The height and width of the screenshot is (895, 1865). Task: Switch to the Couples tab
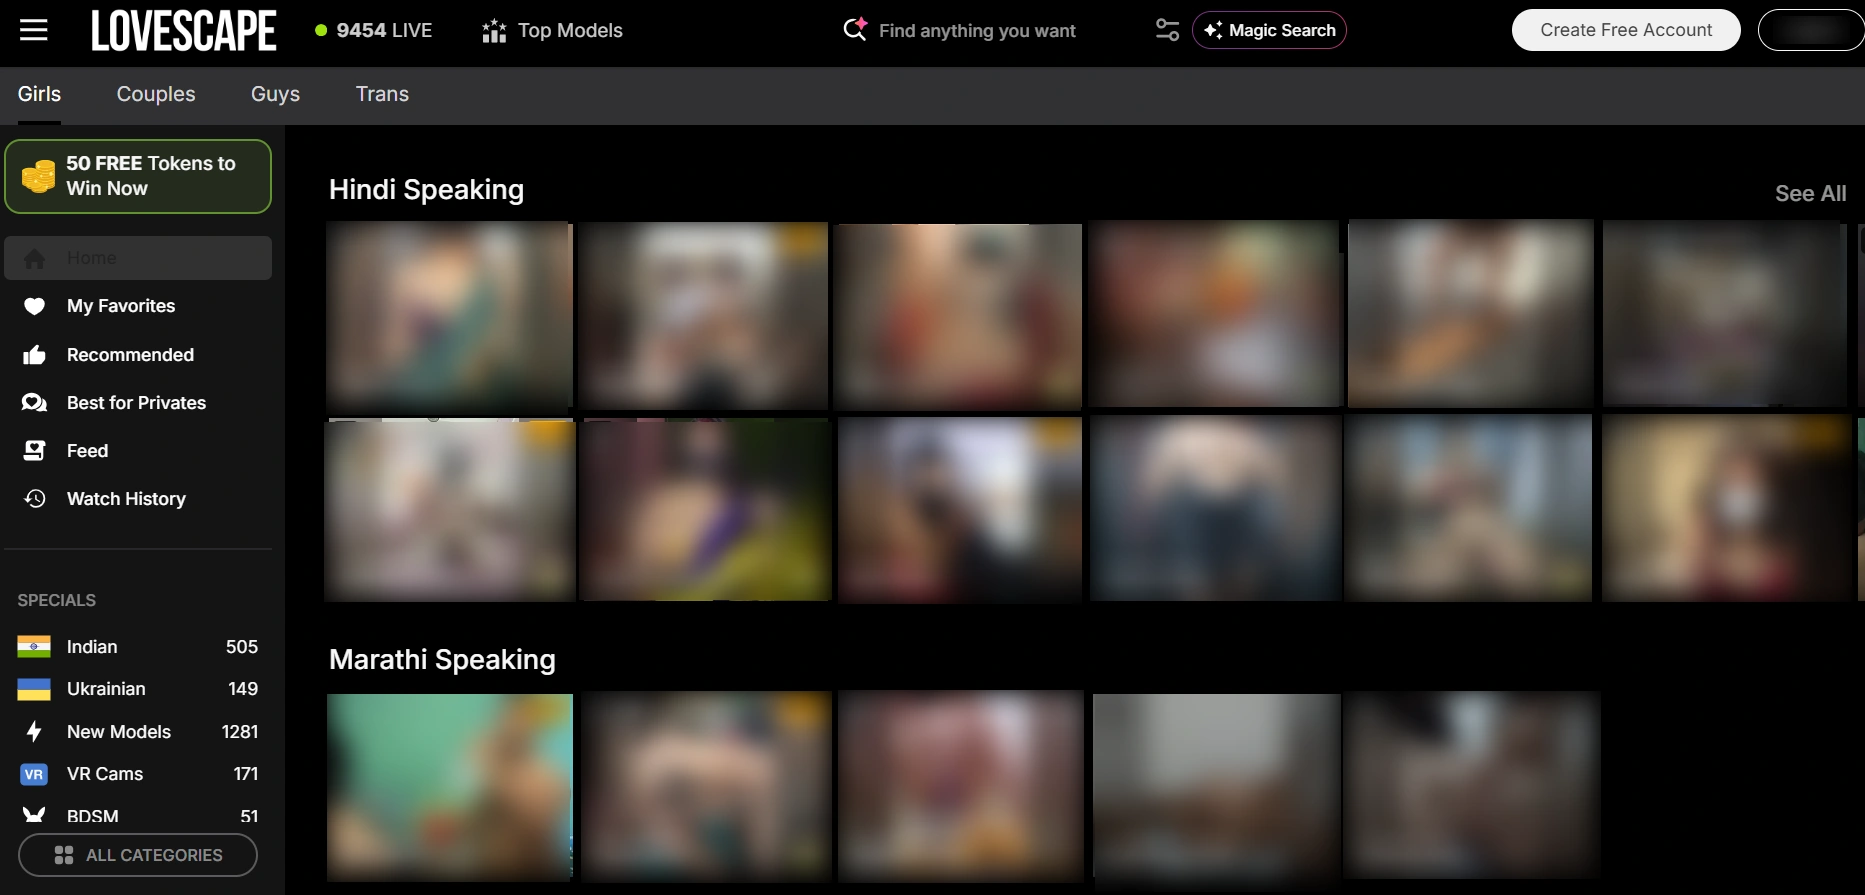156,94
